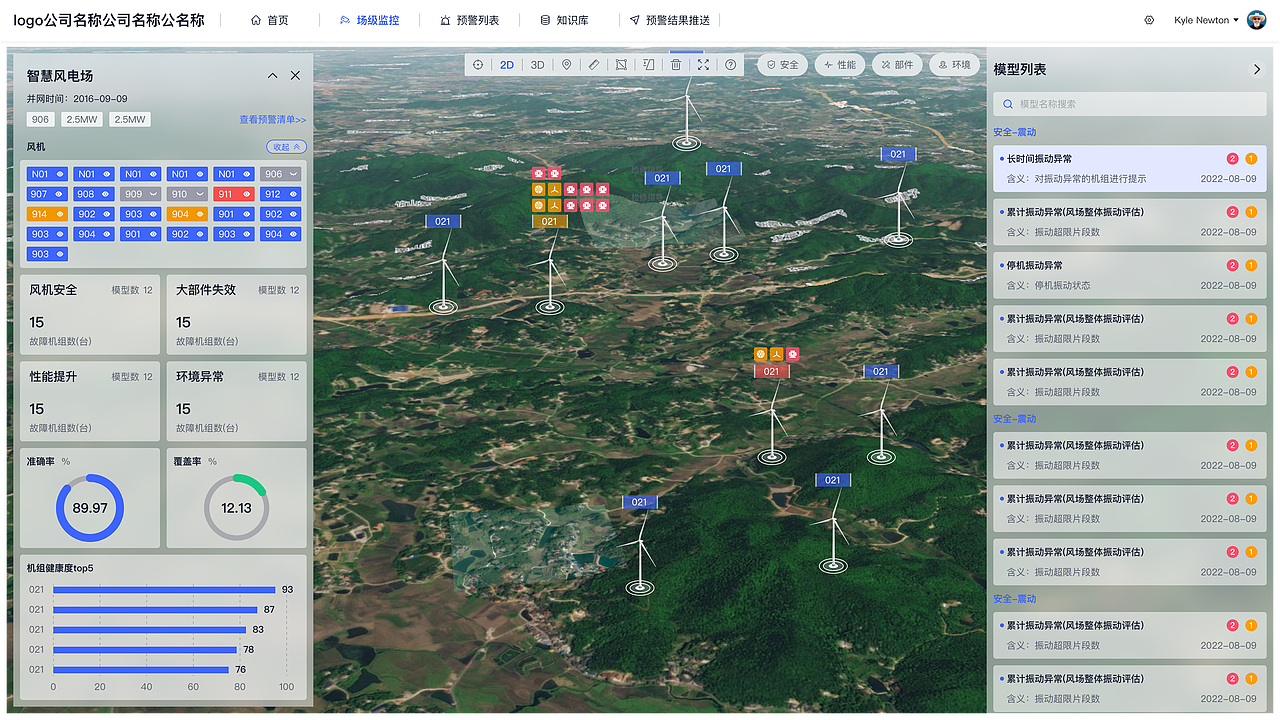Screen dimensions: 1280x720
Task: Show the hidden gray 906 turbine tag
Action: (293, 174)
